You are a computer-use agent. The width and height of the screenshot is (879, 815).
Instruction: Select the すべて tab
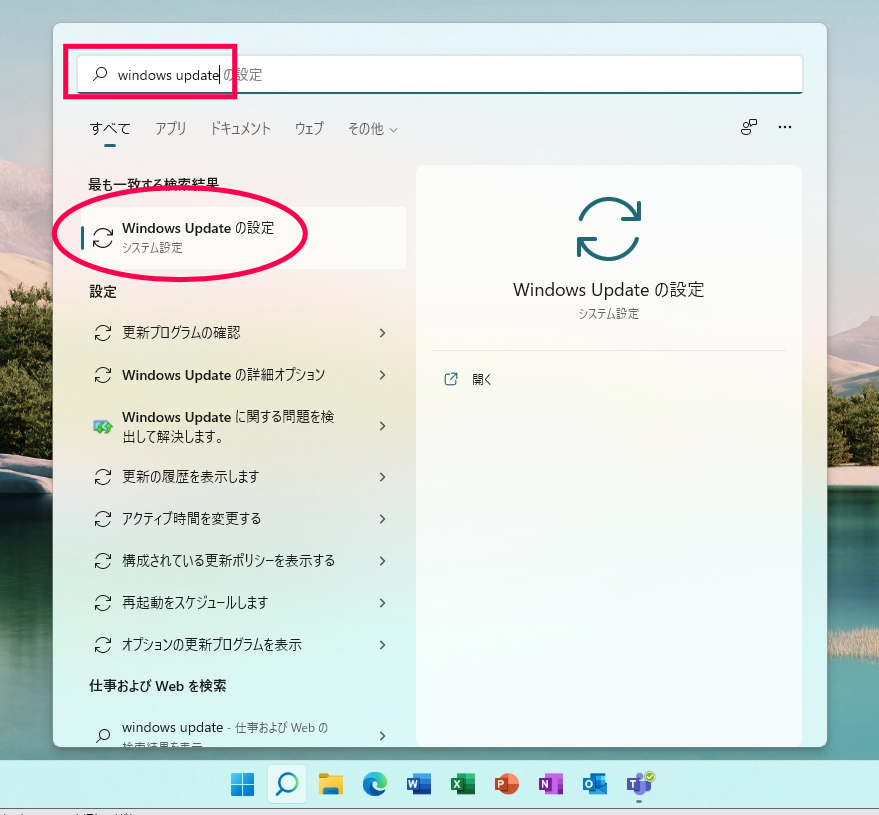[x=110, y=129]
